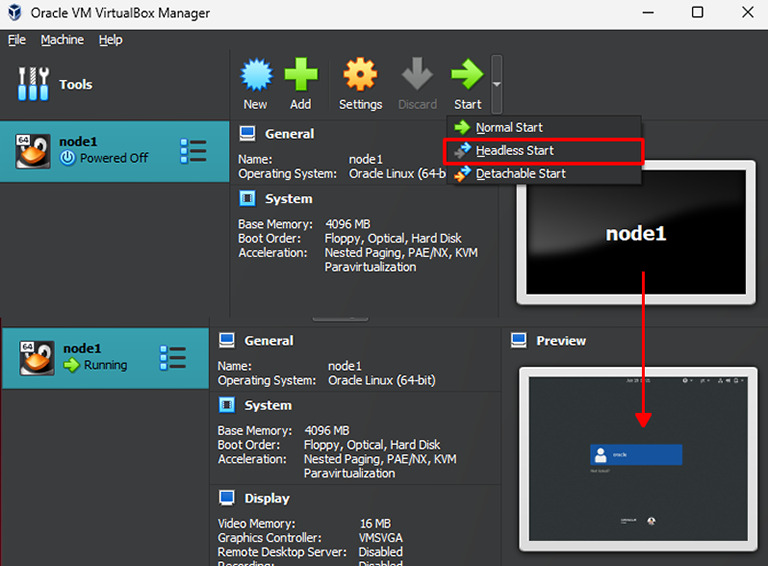Click the Discard toolbar icon

(x=417, y=74)
